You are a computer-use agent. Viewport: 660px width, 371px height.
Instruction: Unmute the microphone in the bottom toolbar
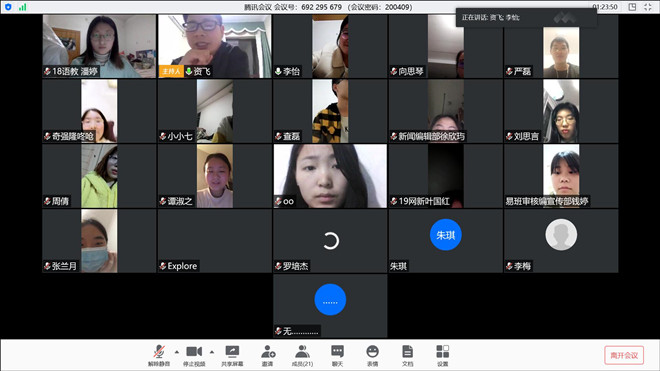click(159, 355)
